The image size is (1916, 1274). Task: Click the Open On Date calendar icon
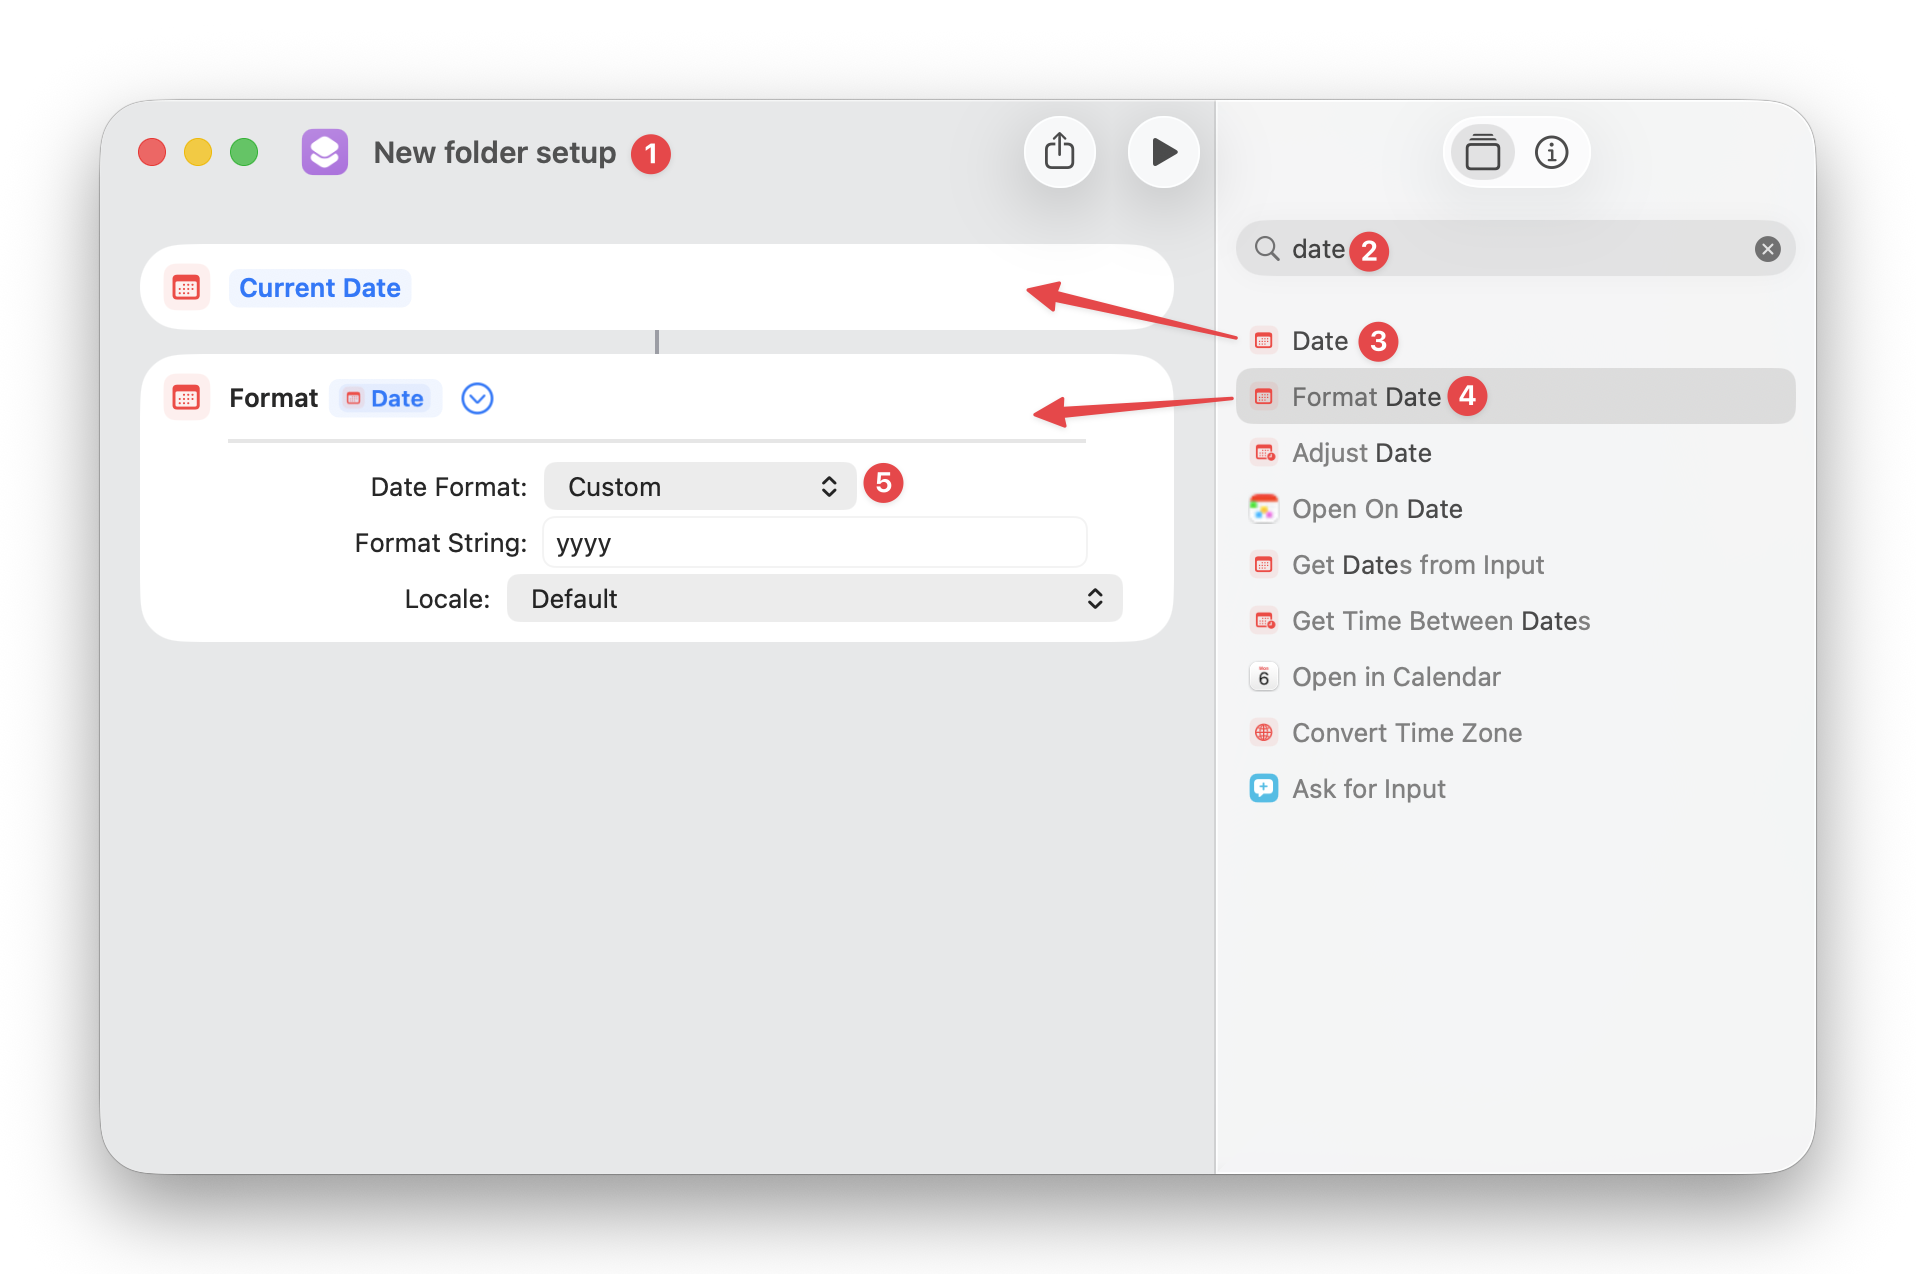1263,508
